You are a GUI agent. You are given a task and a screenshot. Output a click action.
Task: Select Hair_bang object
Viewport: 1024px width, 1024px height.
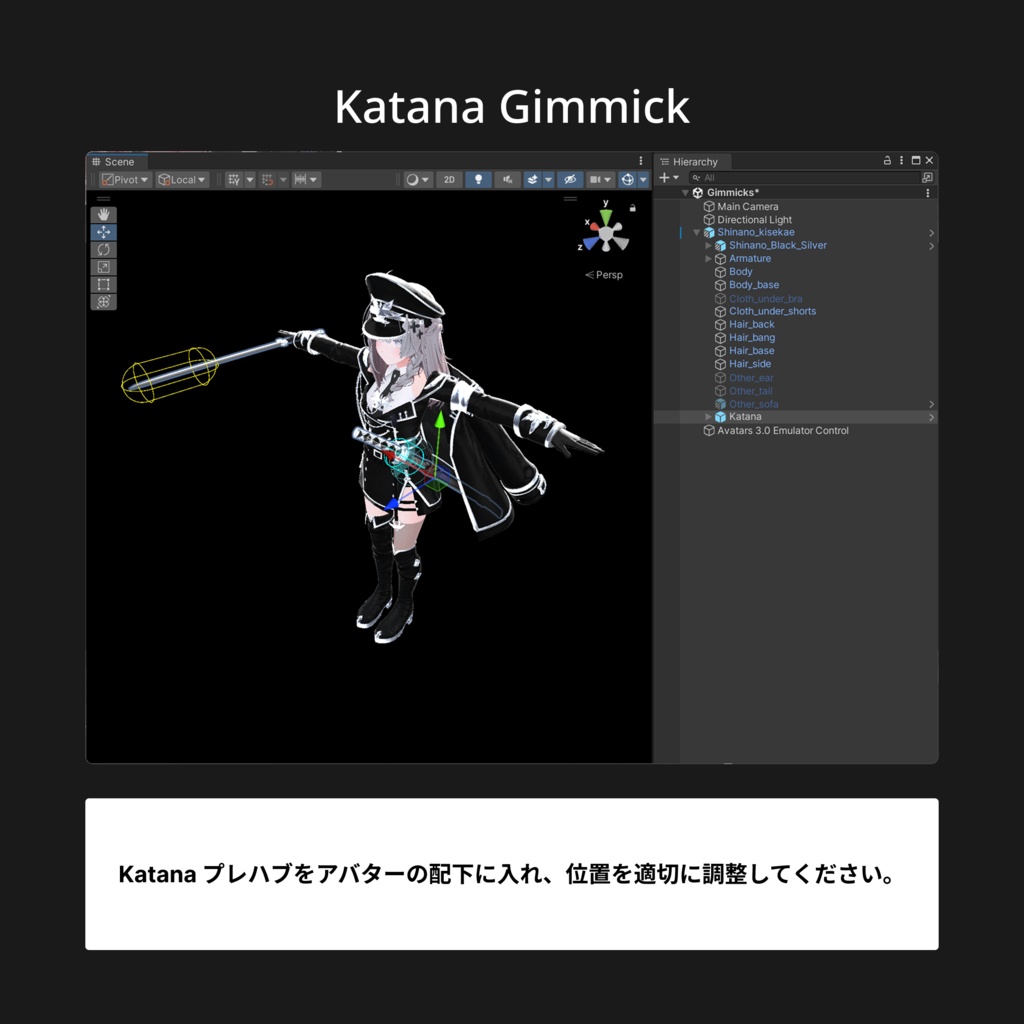[745, 338]
